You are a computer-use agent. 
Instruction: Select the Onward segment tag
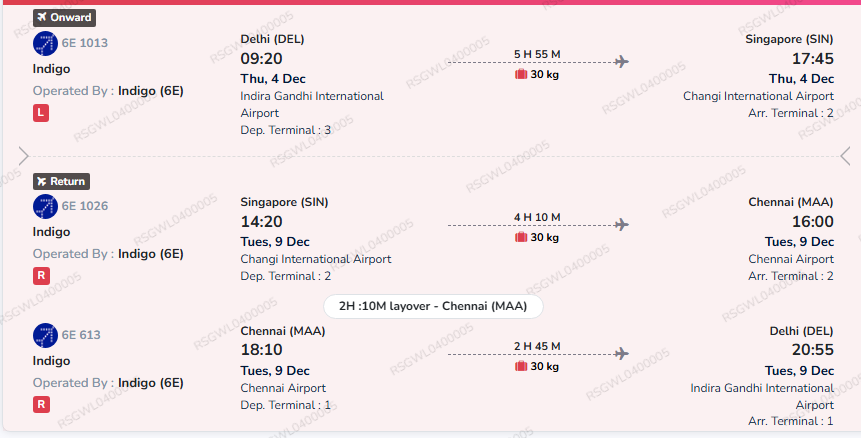click(64, 17)
